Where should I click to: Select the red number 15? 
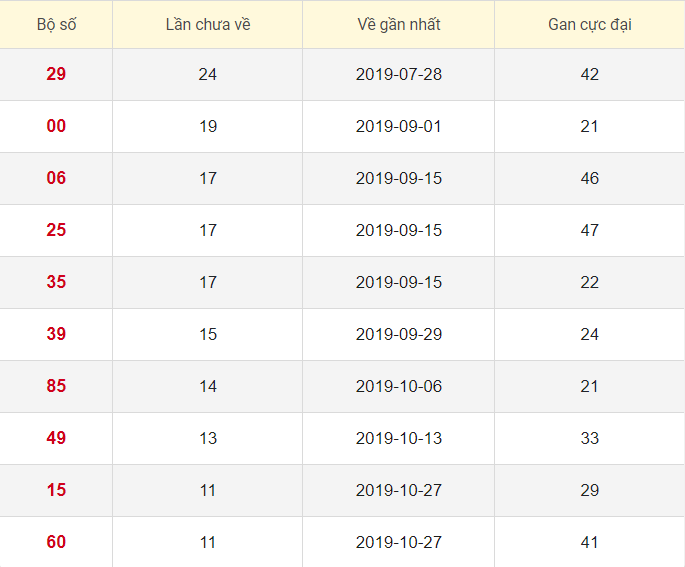tap(56, 490)
